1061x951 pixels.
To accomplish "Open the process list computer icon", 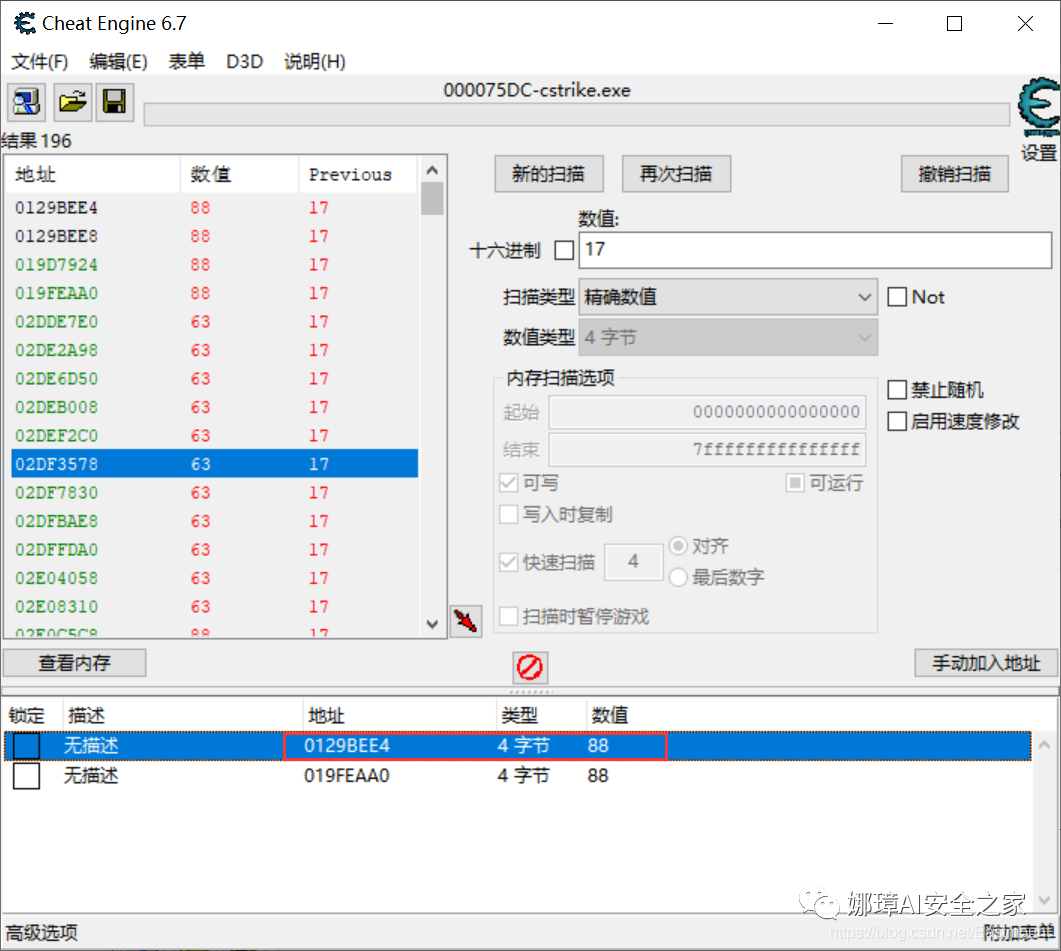I will pos(26,102).
